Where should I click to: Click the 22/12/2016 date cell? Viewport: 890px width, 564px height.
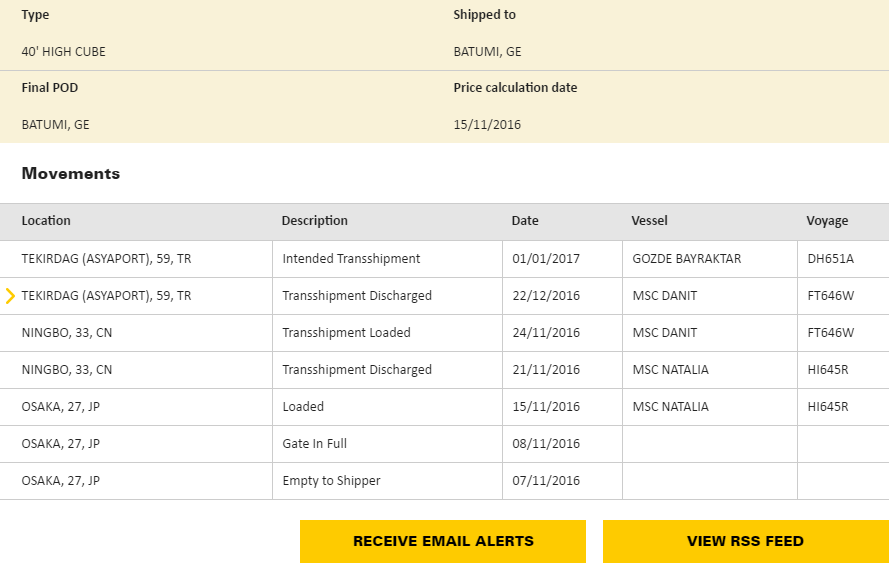546,296
